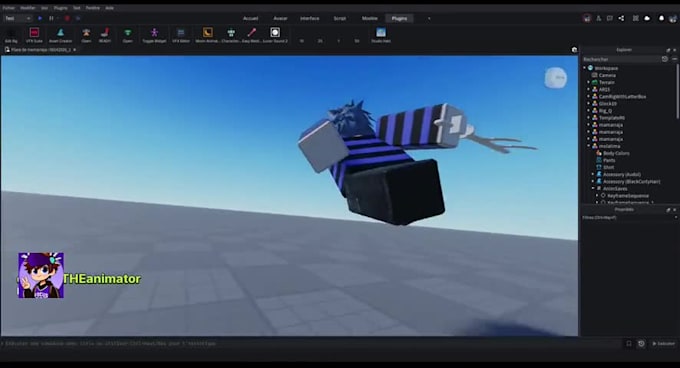This screenshot has width=680, height=368.
Task: Pop out the Explorer panel
Action: click(x=668, y=50)
